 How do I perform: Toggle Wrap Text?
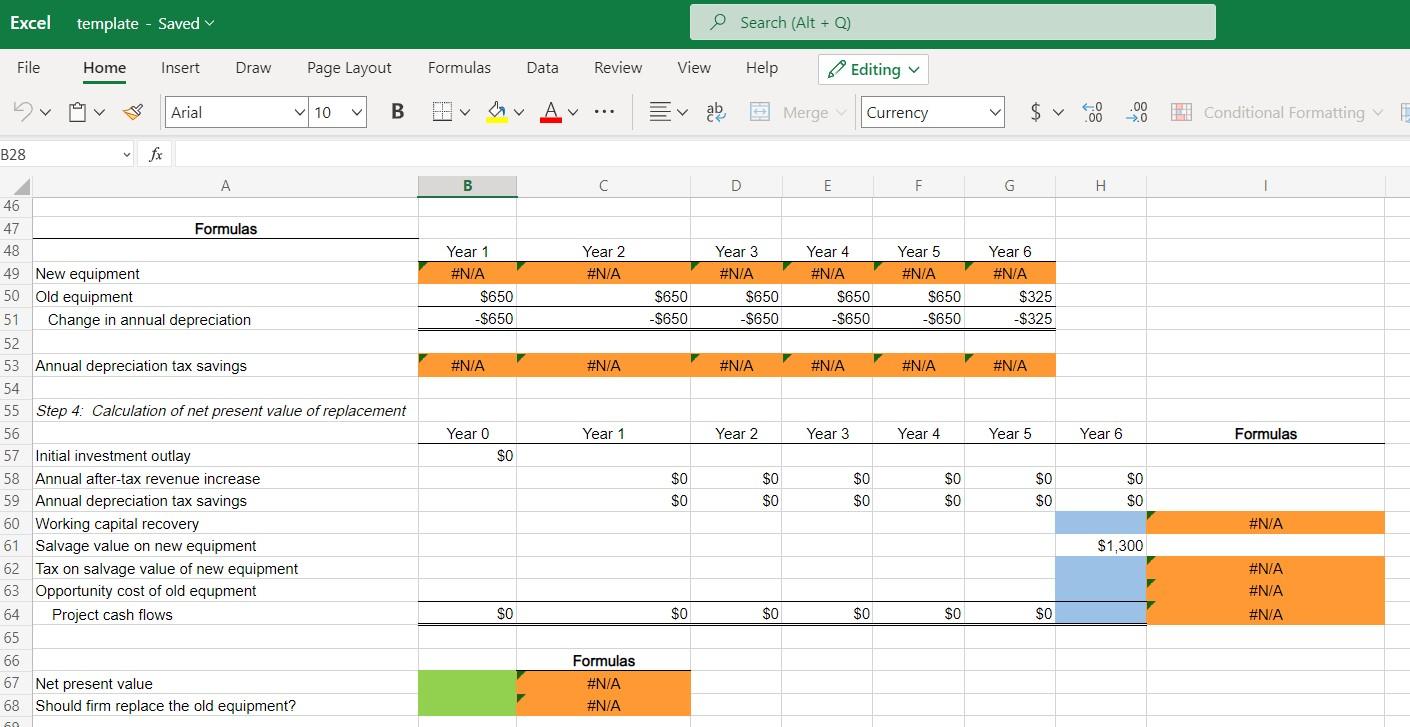coord(715,112)
